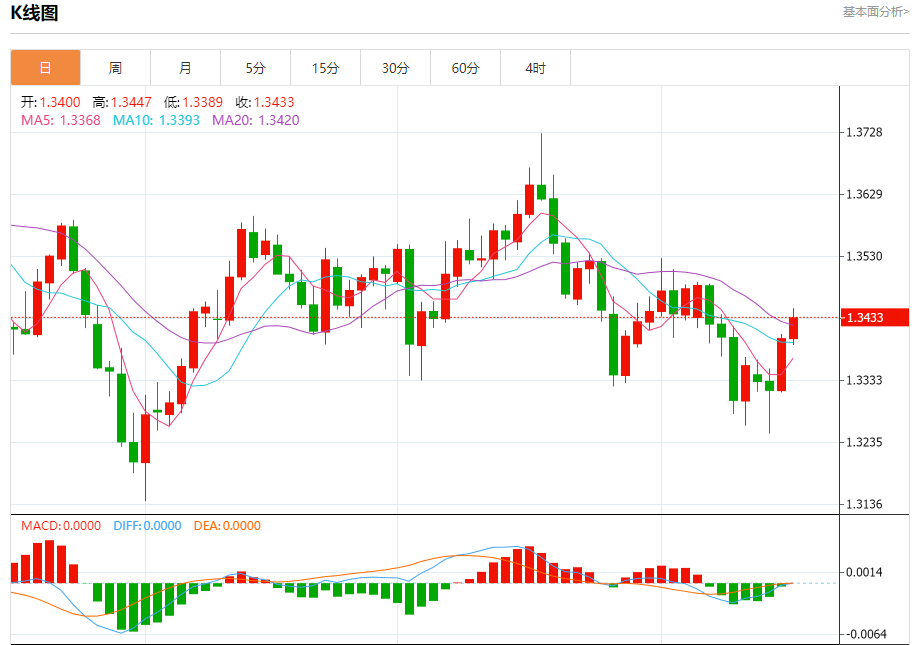Image resolution: width=916 pixels, height=645 pixels.
Task: Click the 1.3235 price axis label
Action: 865,442
